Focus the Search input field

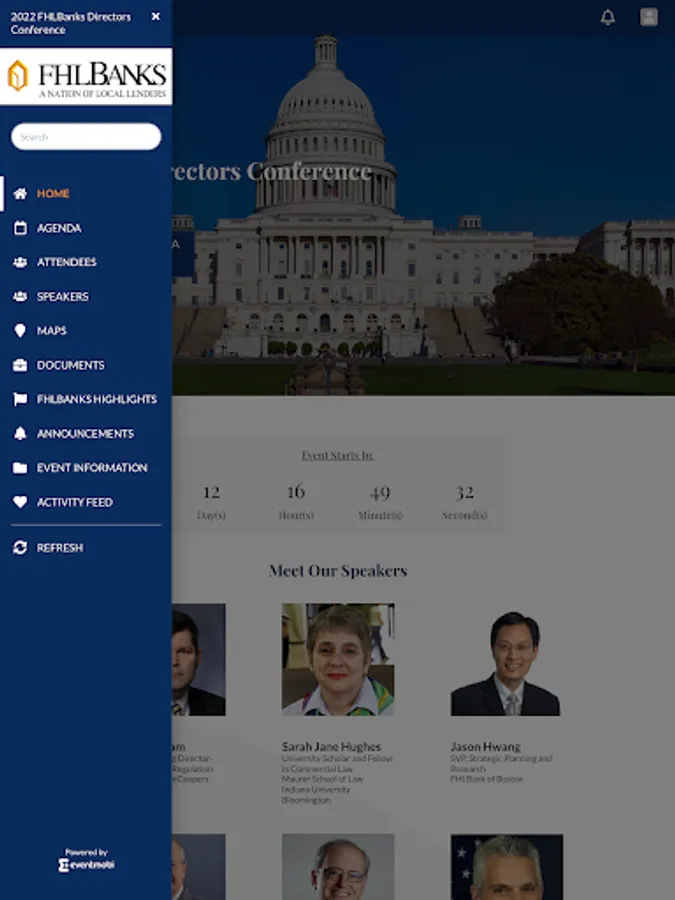[x=86, y=137]
